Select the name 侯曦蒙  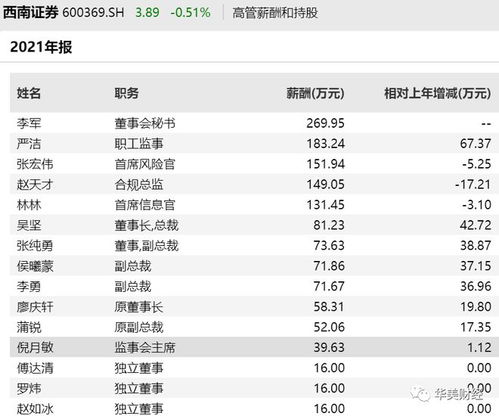pyautogui.click(x=35, y=266)
